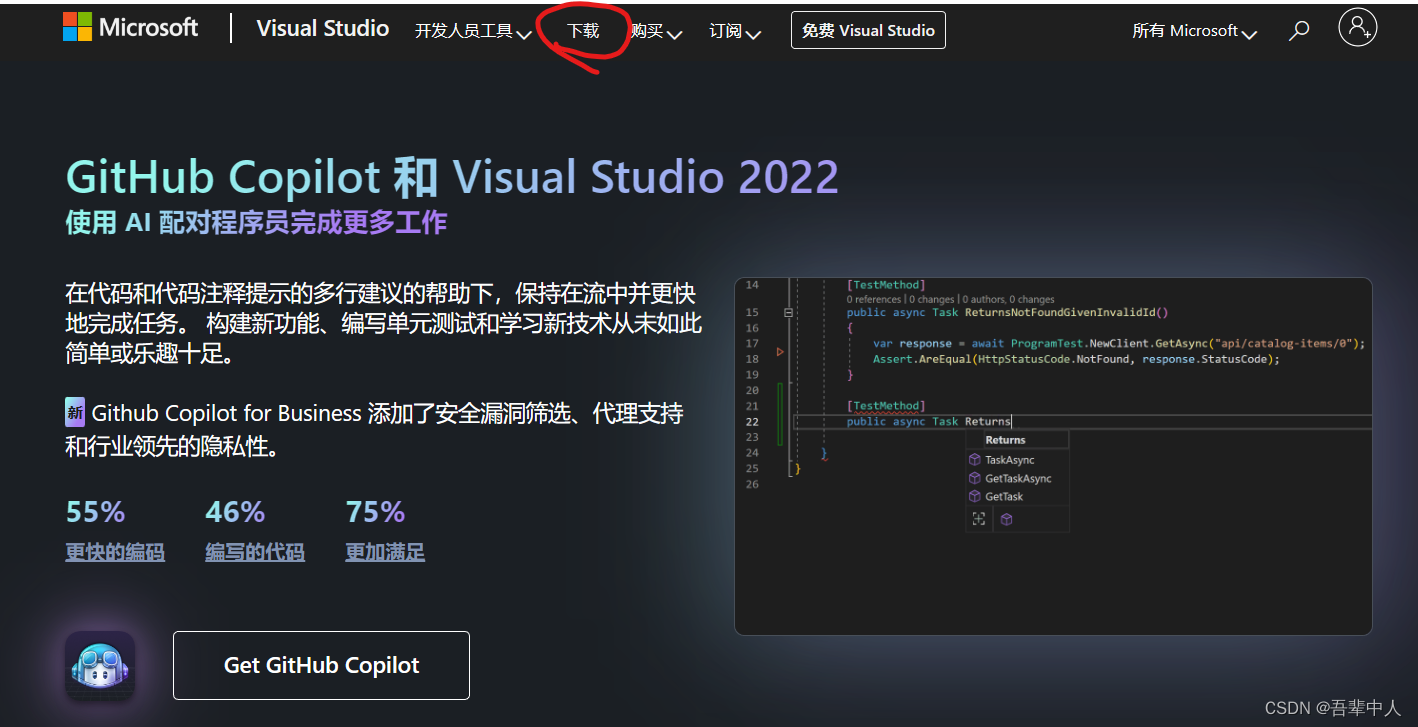This screenshot has width=1418, height=727.
Task: Click the cube icon beside TaskAsync
Action: (975, 460)
